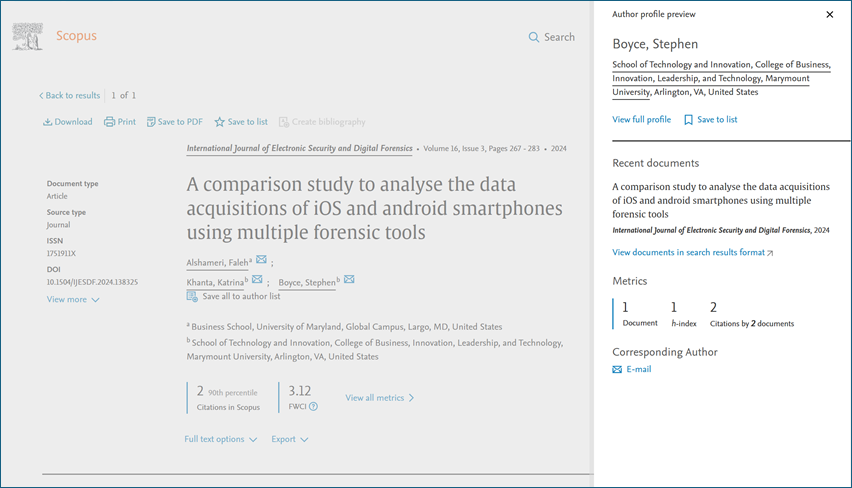The image size is (852, 488).
Task: Open Search with the magnifier icon
Action: (534, 37)
